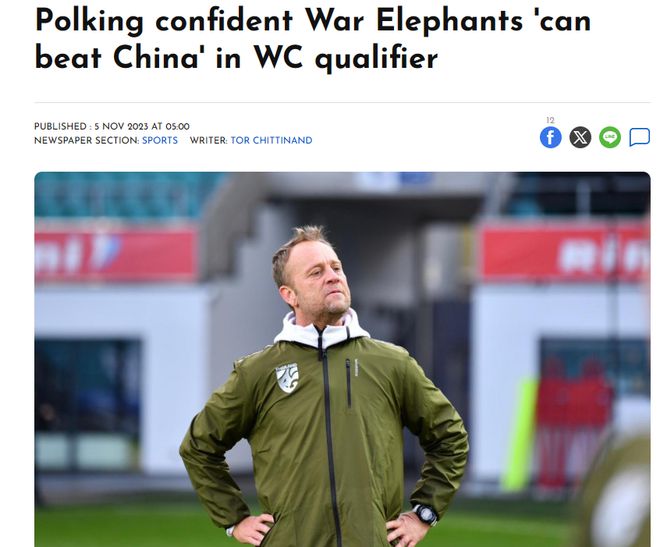Click the divider line under the headline
Image resolution: width=660 pixels, height=547 pixels.
click(342, 102)
